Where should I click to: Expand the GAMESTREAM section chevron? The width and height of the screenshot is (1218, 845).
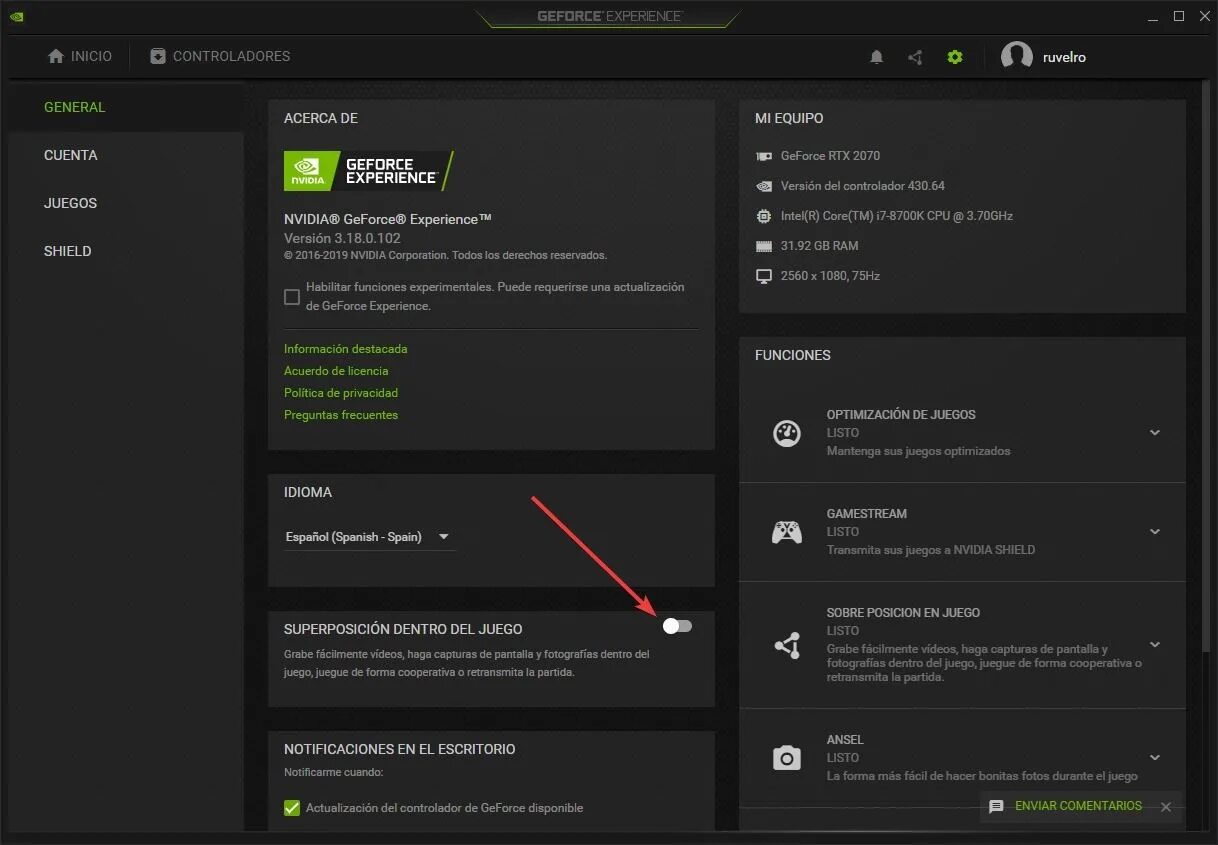point(1155,532)
